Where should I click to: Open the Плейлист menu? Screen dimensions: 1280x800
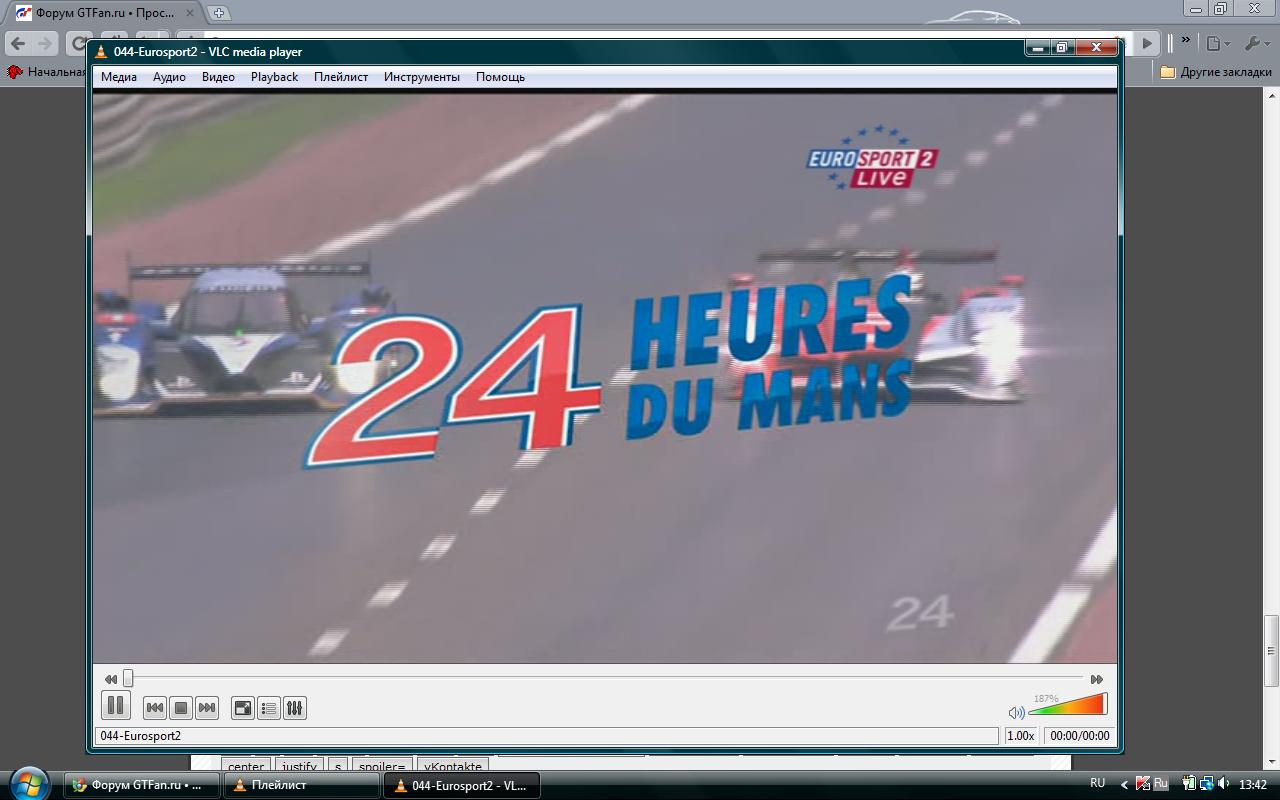click(341, 77)
